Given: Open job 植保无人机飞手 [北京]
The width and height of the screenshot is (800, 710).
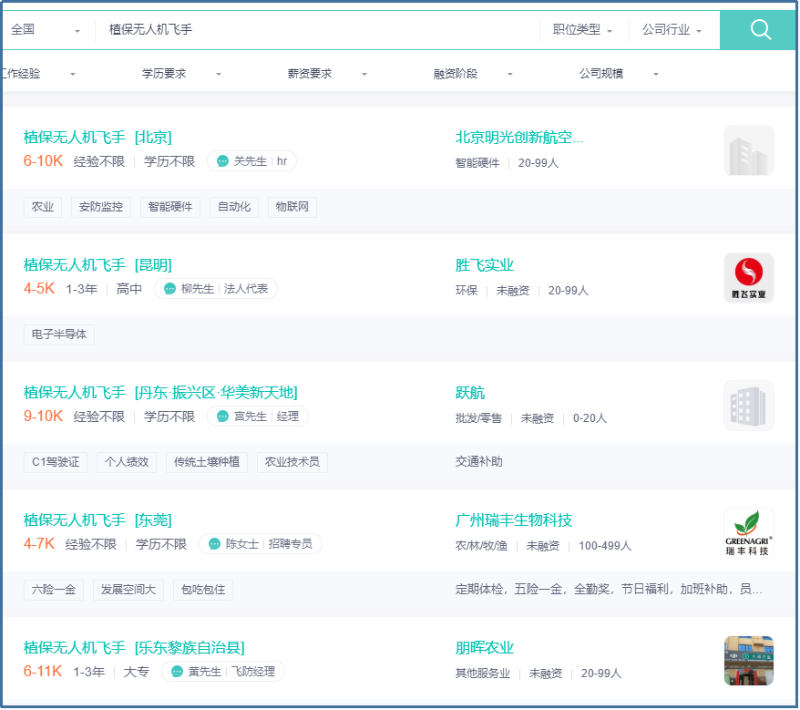Looking at the screenshot, I should pos(97,137).
